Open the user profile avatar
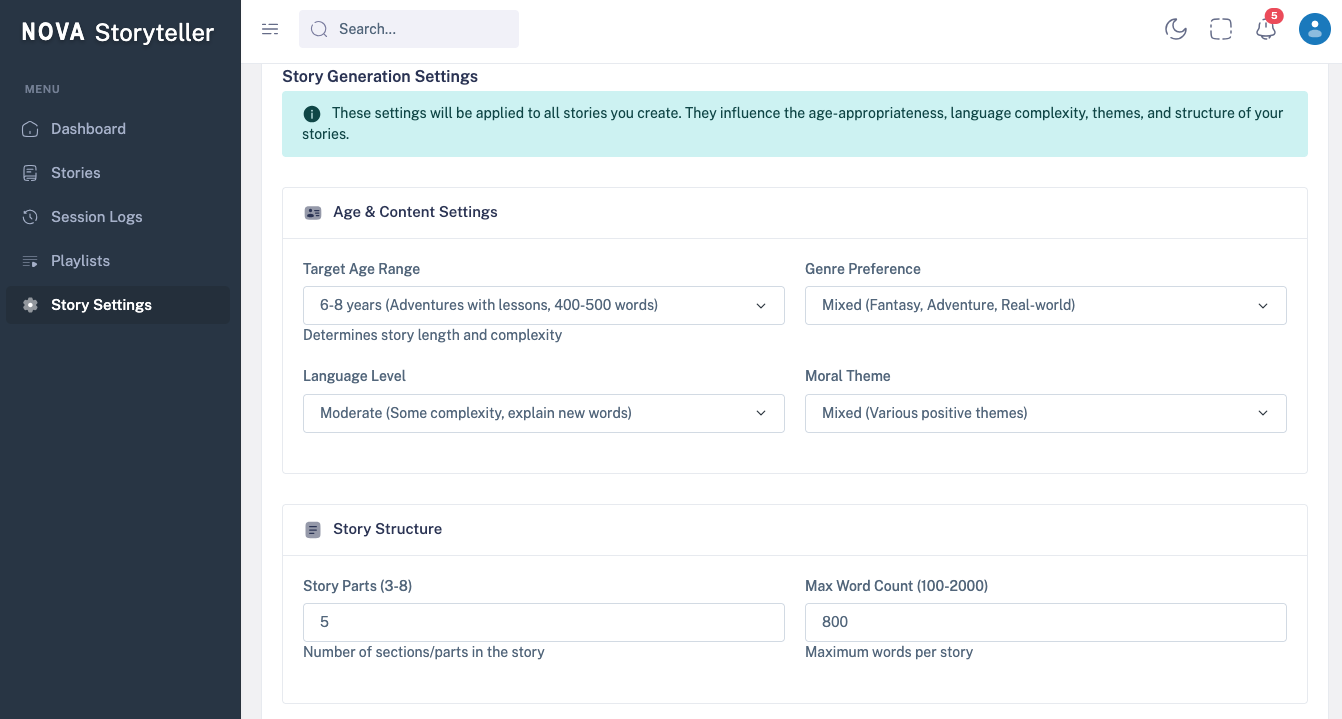 [x=1314, y=29]
